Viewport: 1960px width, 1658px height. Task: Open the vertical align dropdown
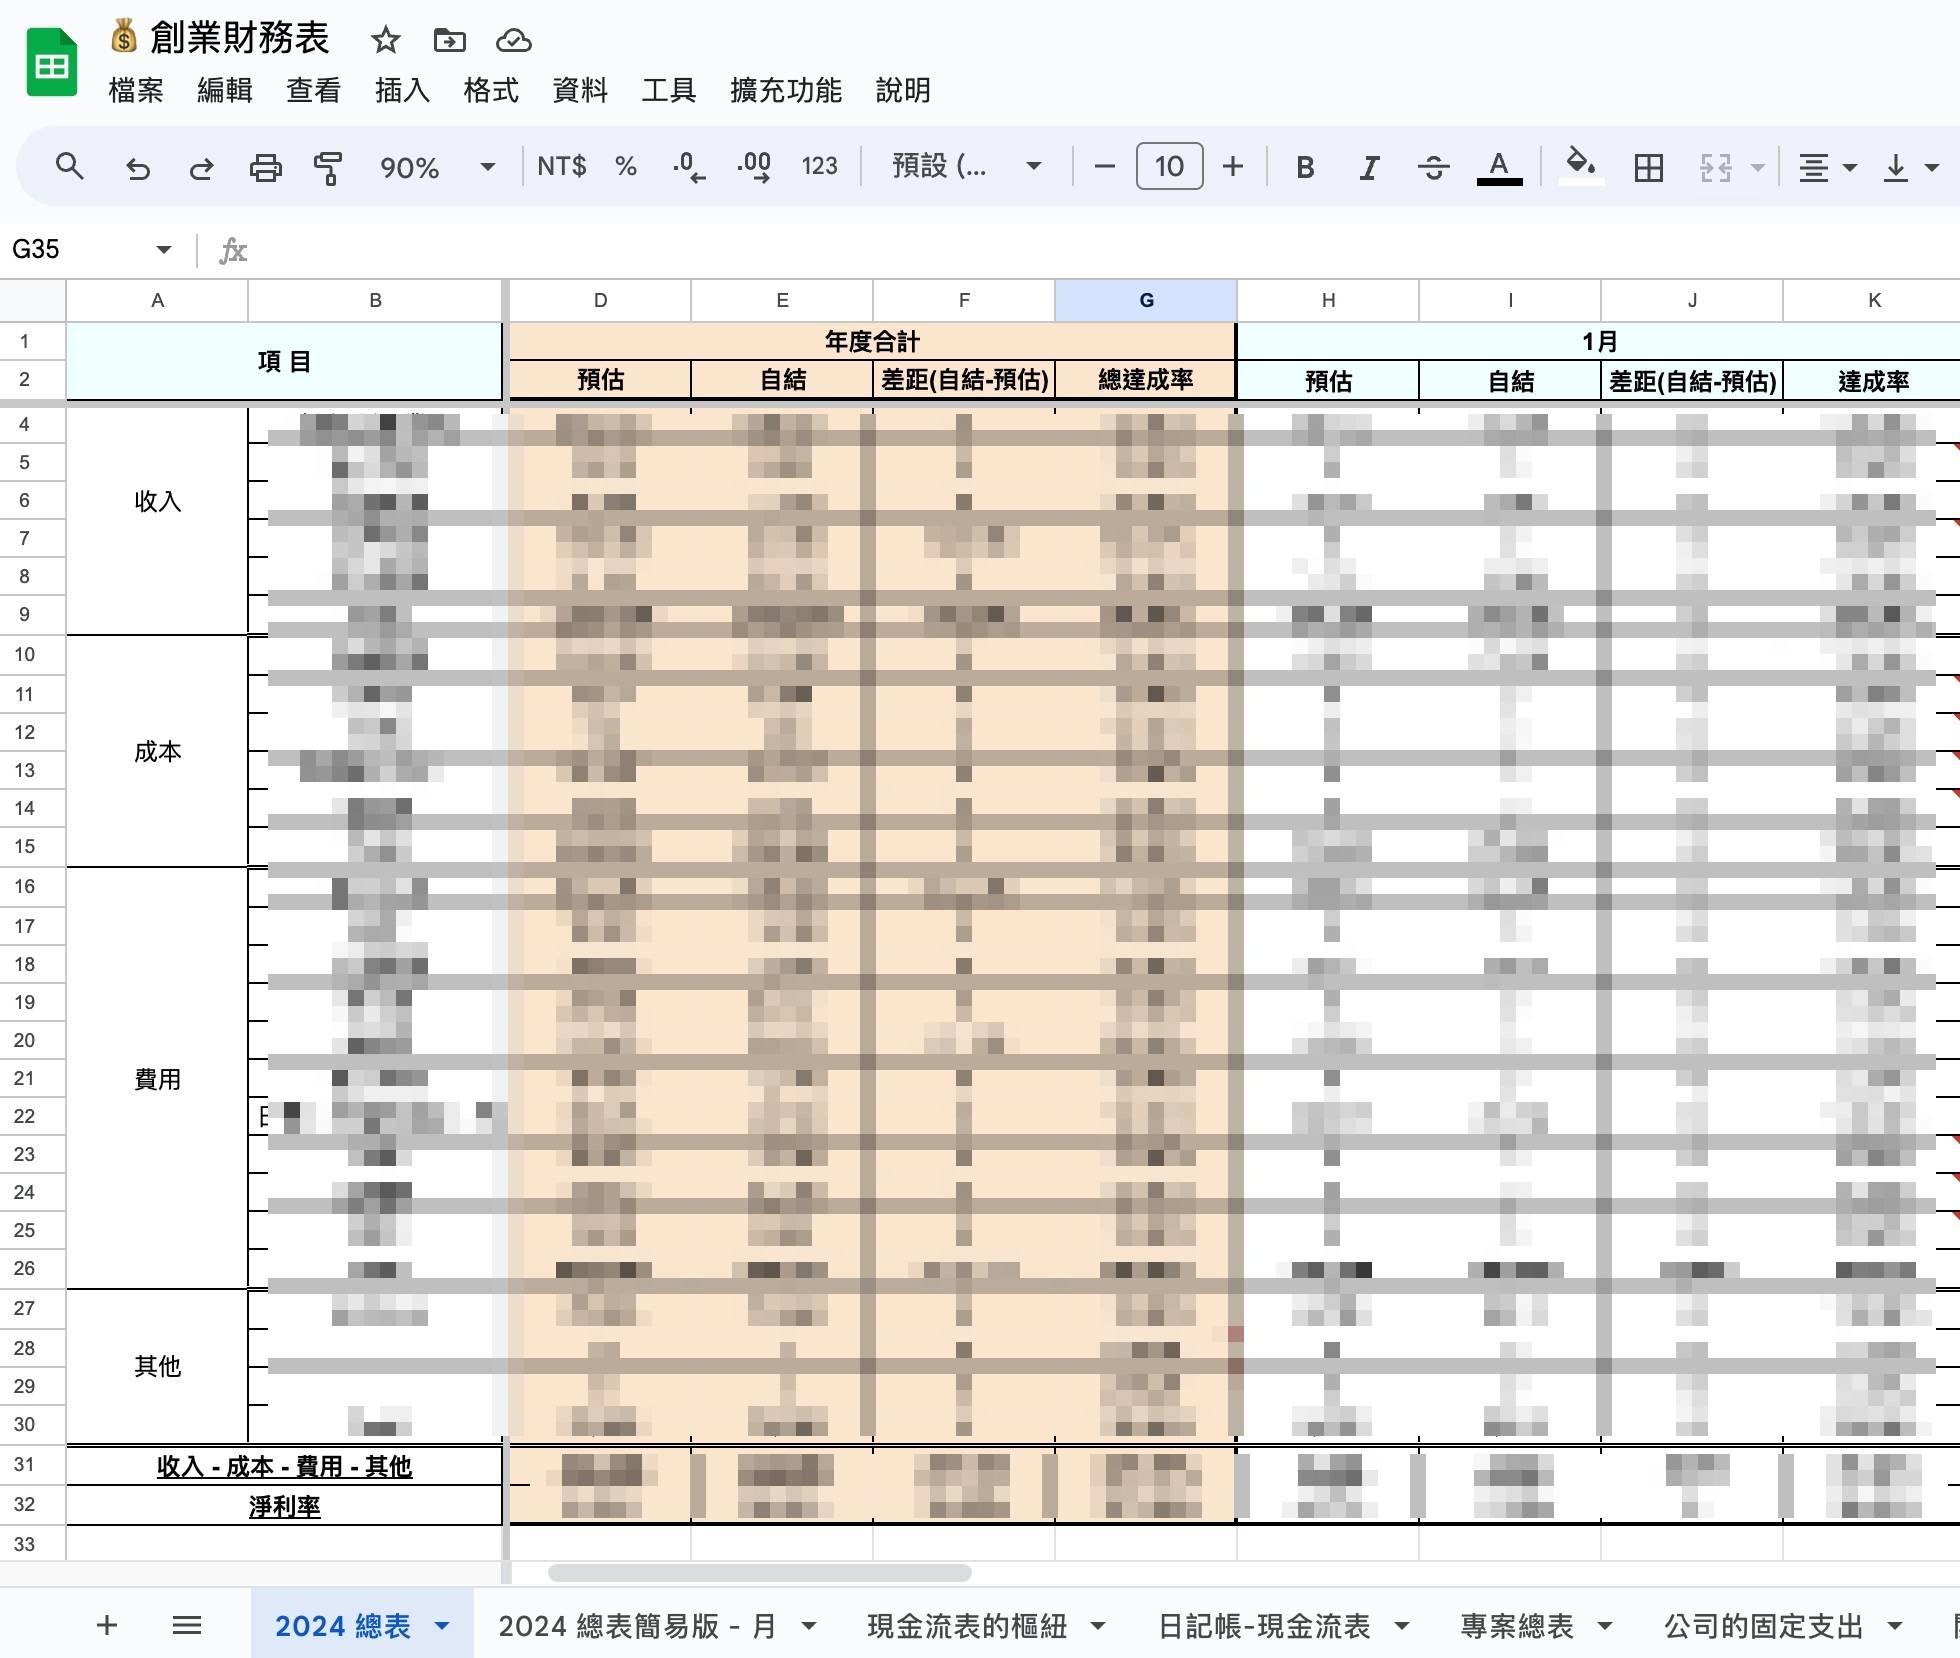click(x=1910, y=167)
